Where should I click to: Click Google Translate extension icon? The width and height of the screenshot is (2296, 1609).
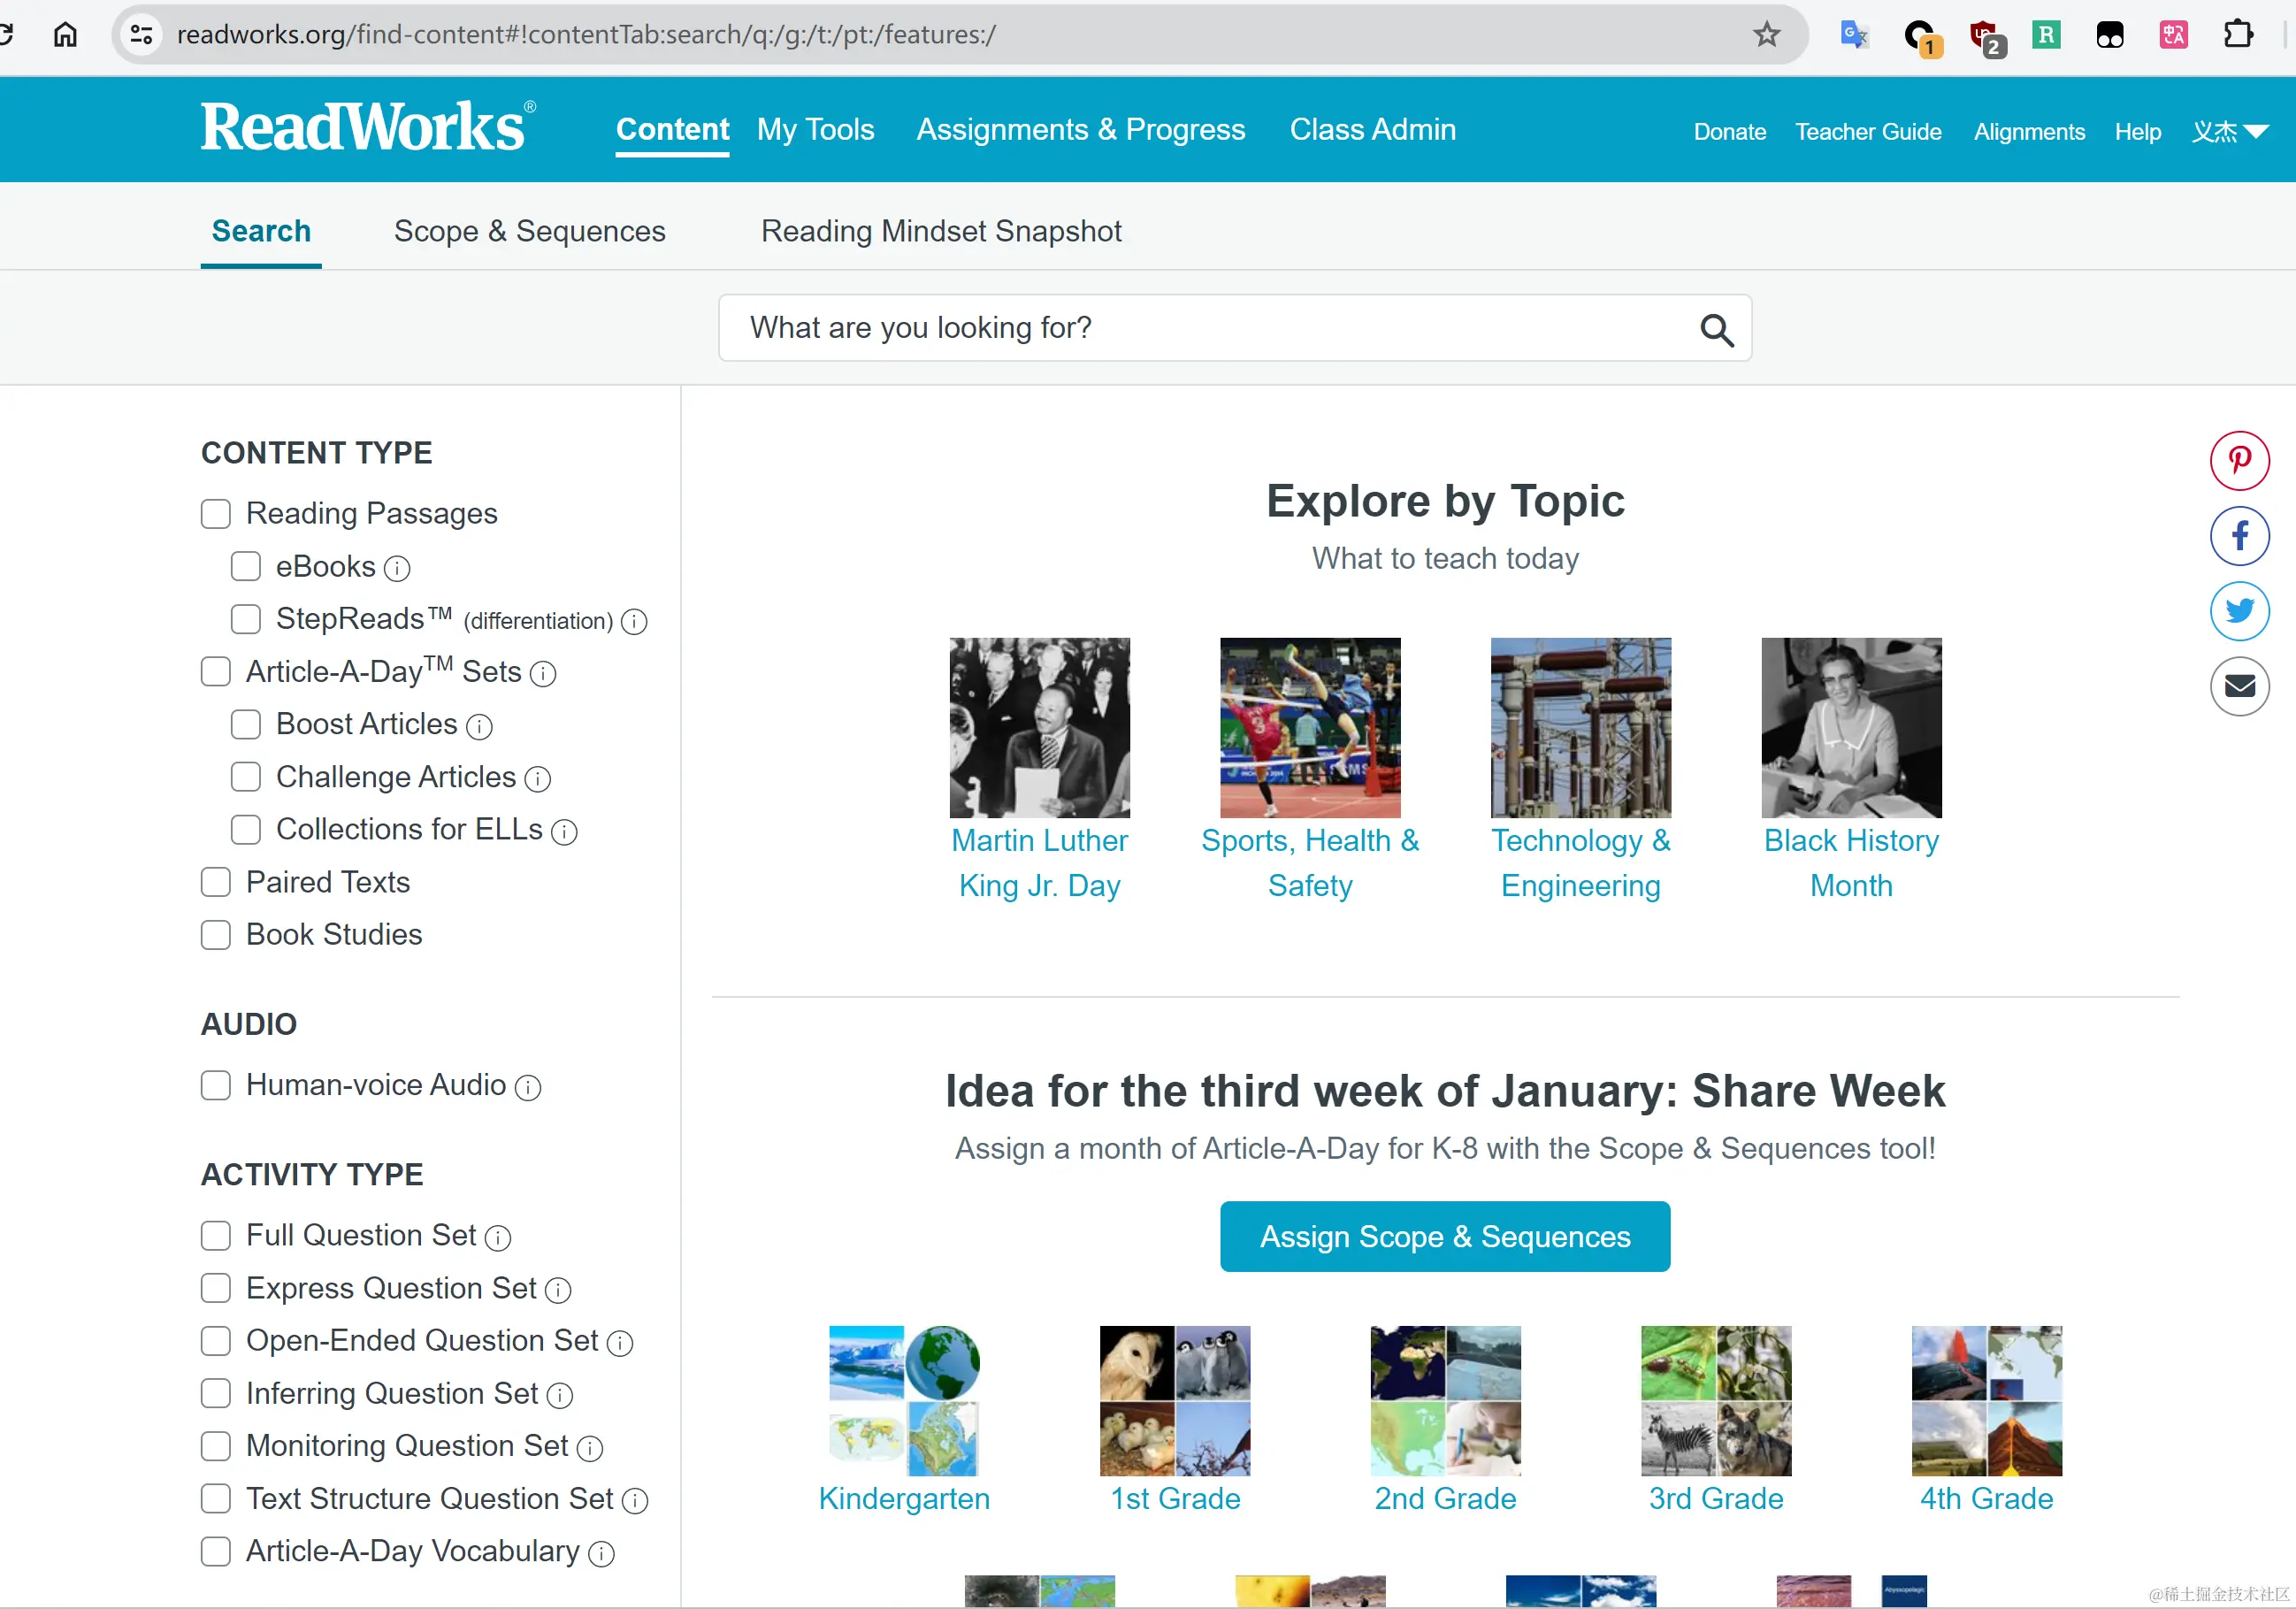pos(1853,35)
